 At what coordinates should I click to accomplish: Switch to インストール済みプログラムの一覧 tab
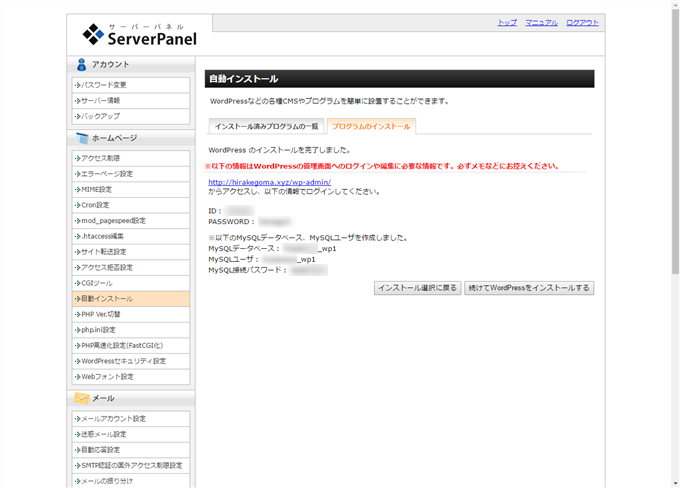click(266, 126)
